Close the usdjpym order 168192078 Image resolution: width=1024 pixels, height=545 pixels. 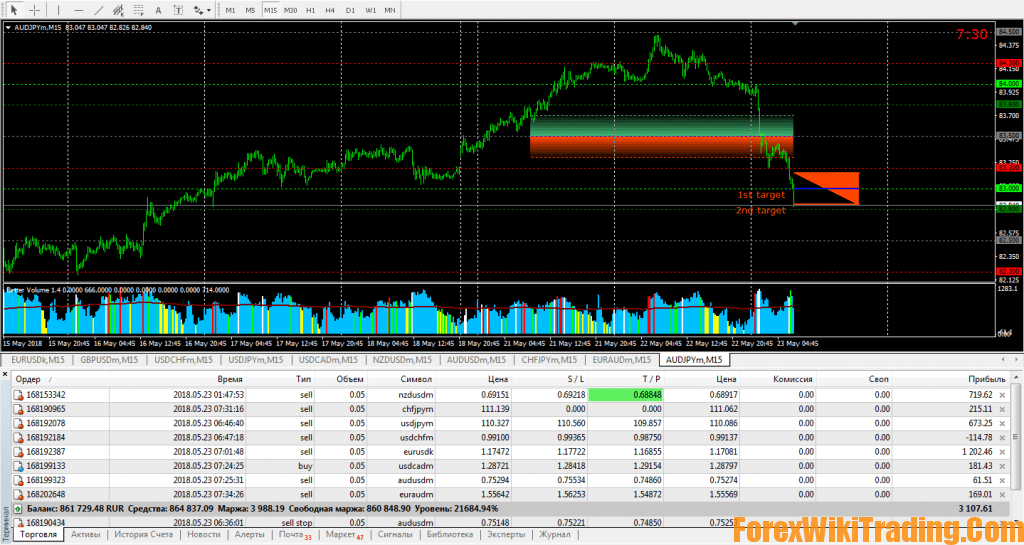pos(1002,423)
